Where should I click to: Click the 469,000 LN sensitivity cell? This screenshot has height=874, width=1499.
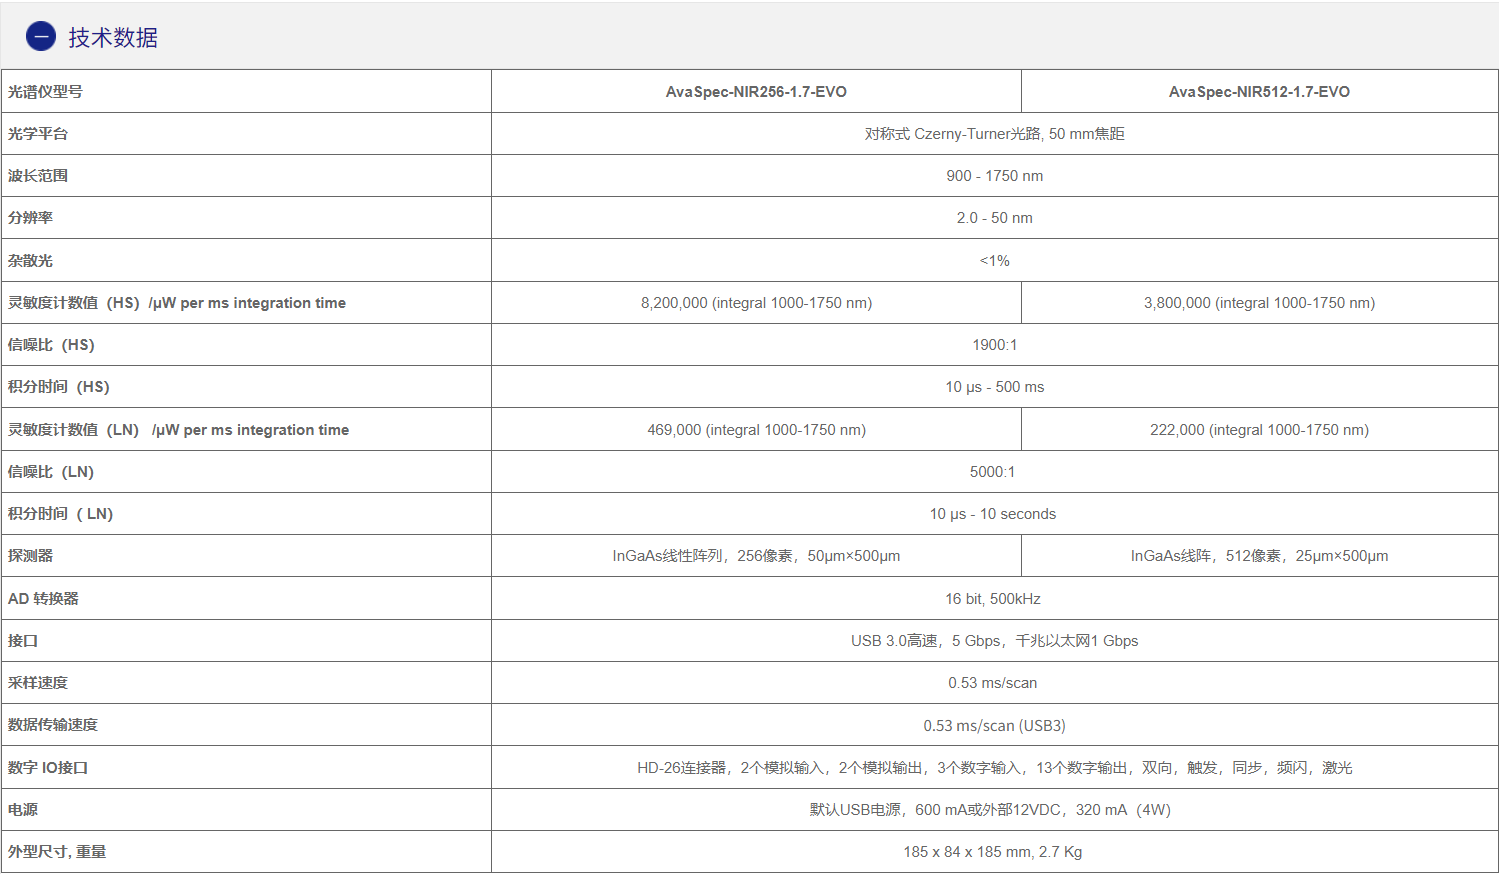[756, 430]
